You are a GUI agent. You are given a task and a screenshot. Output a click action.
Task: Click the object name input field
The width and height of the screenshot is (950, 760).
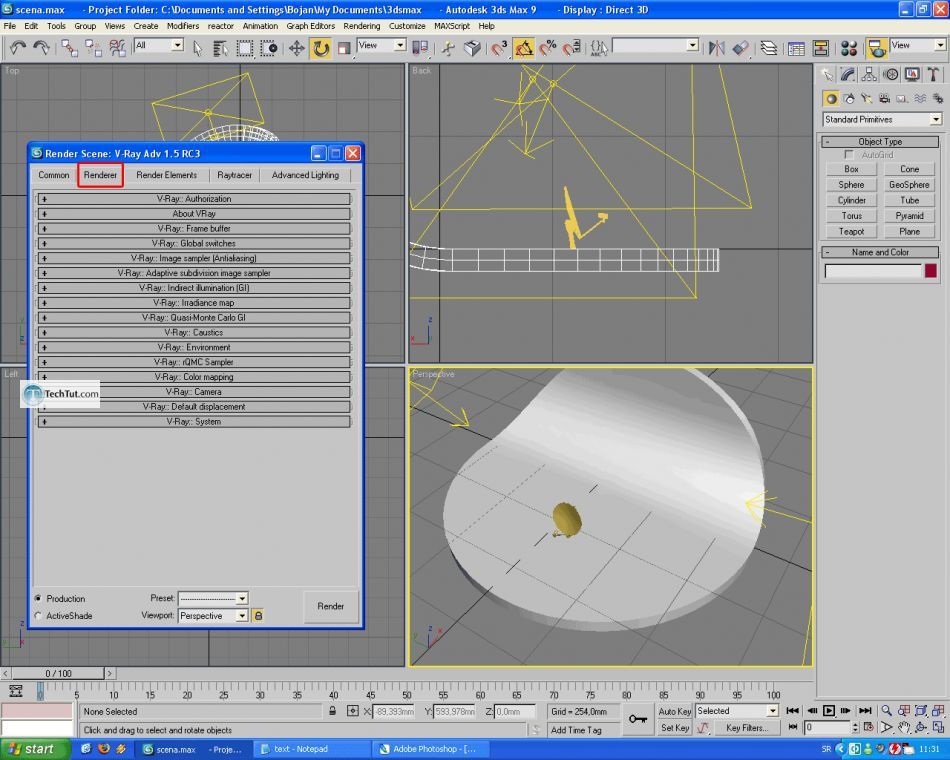coord(872,271)
